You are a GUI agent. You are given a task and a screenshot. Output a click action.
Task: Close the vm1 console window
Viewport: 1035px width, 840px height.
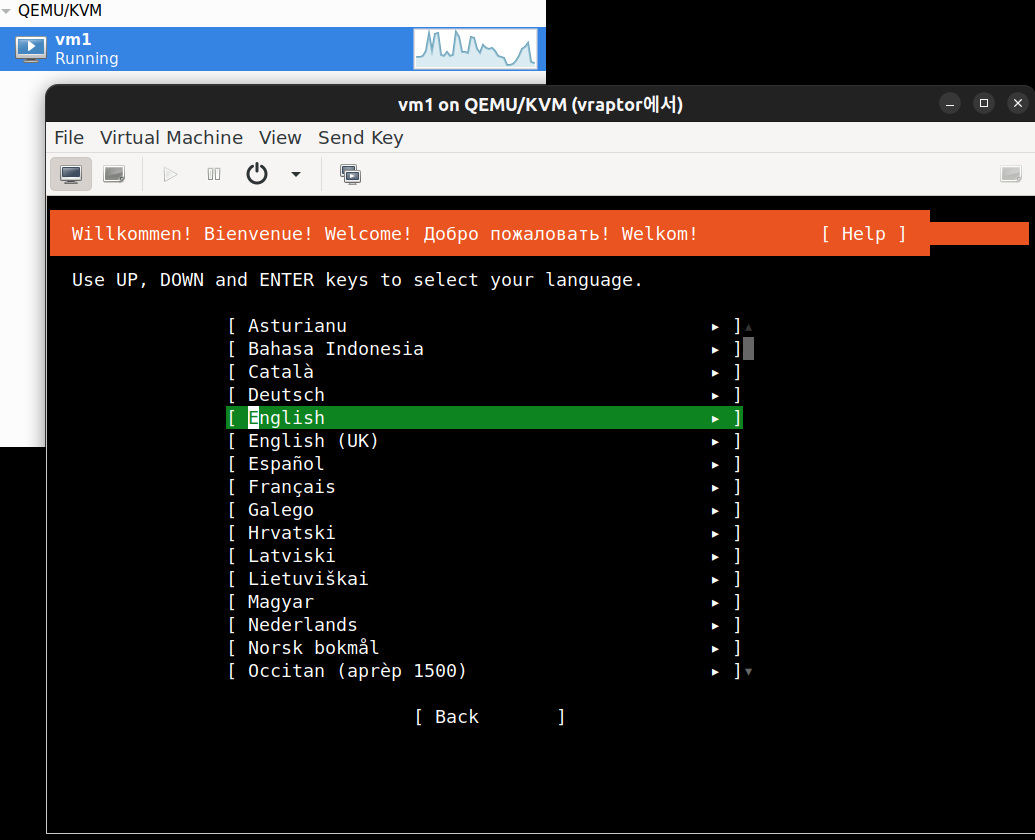point(1018,104)
